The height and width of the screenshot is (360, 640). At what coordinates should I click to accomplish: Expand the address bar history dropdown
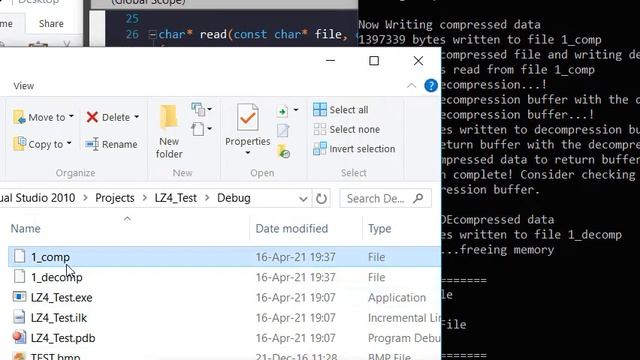pyautogui.click(x=303, y=199)
